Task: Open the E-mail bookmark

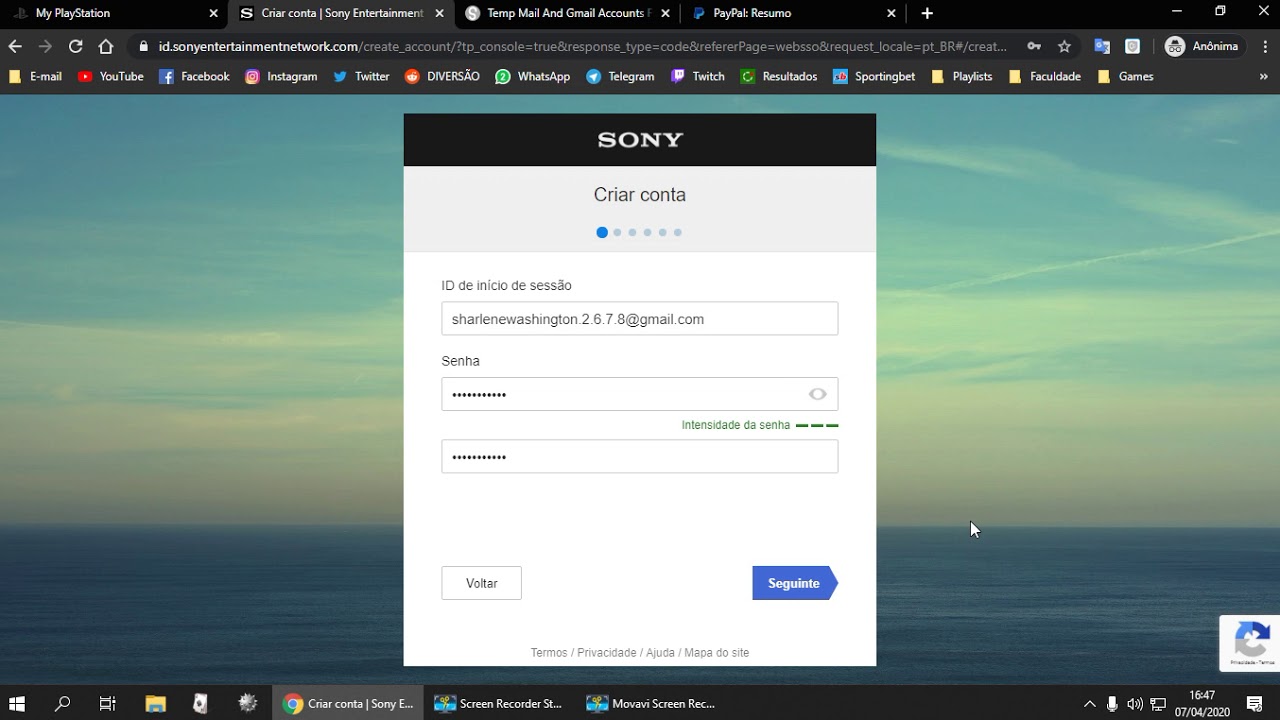Action: coord(35,76)
